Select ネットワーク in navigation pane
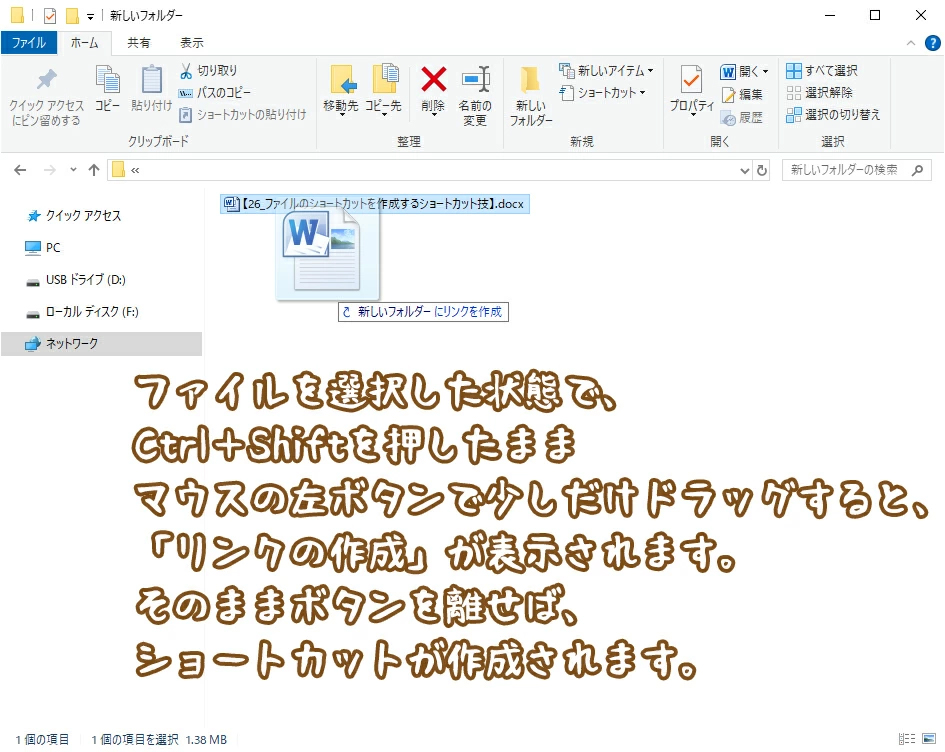 (x=101, y=343)
